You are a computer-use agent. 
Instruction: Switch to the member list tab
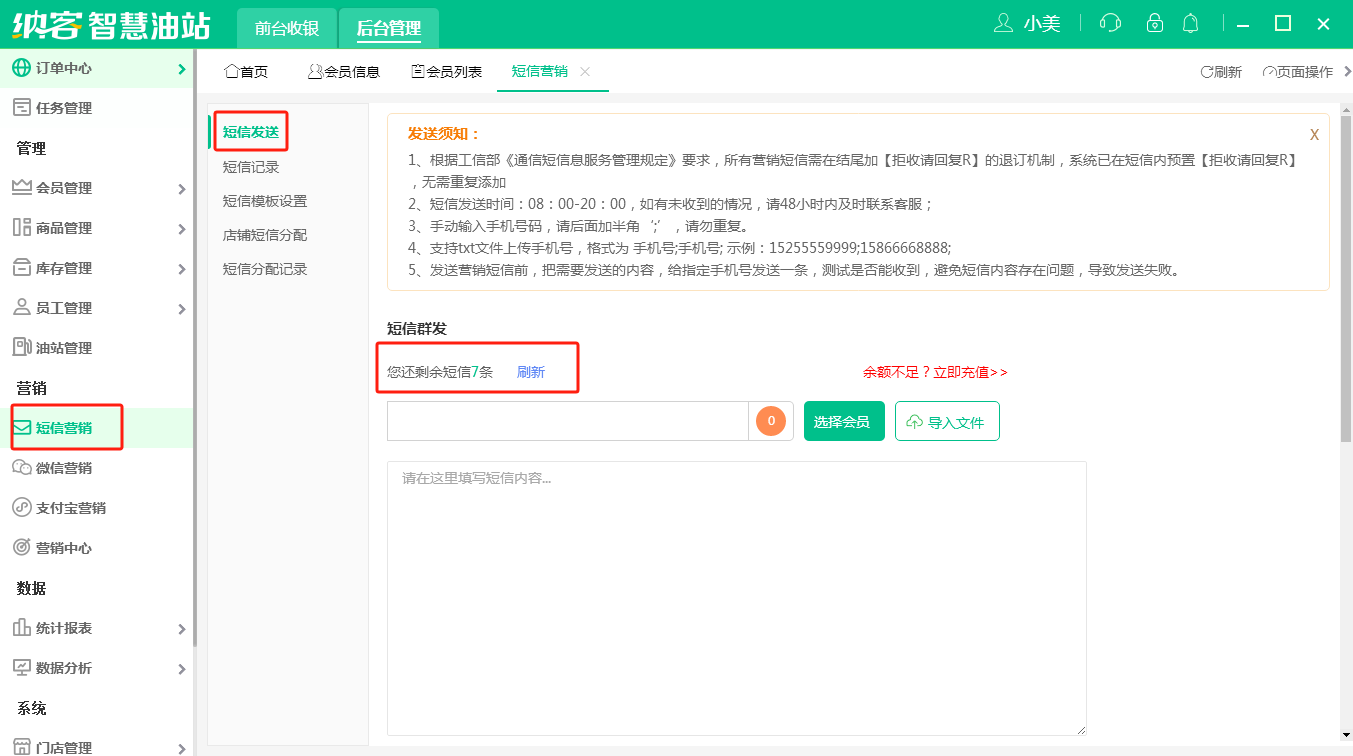tap(447, 72)
